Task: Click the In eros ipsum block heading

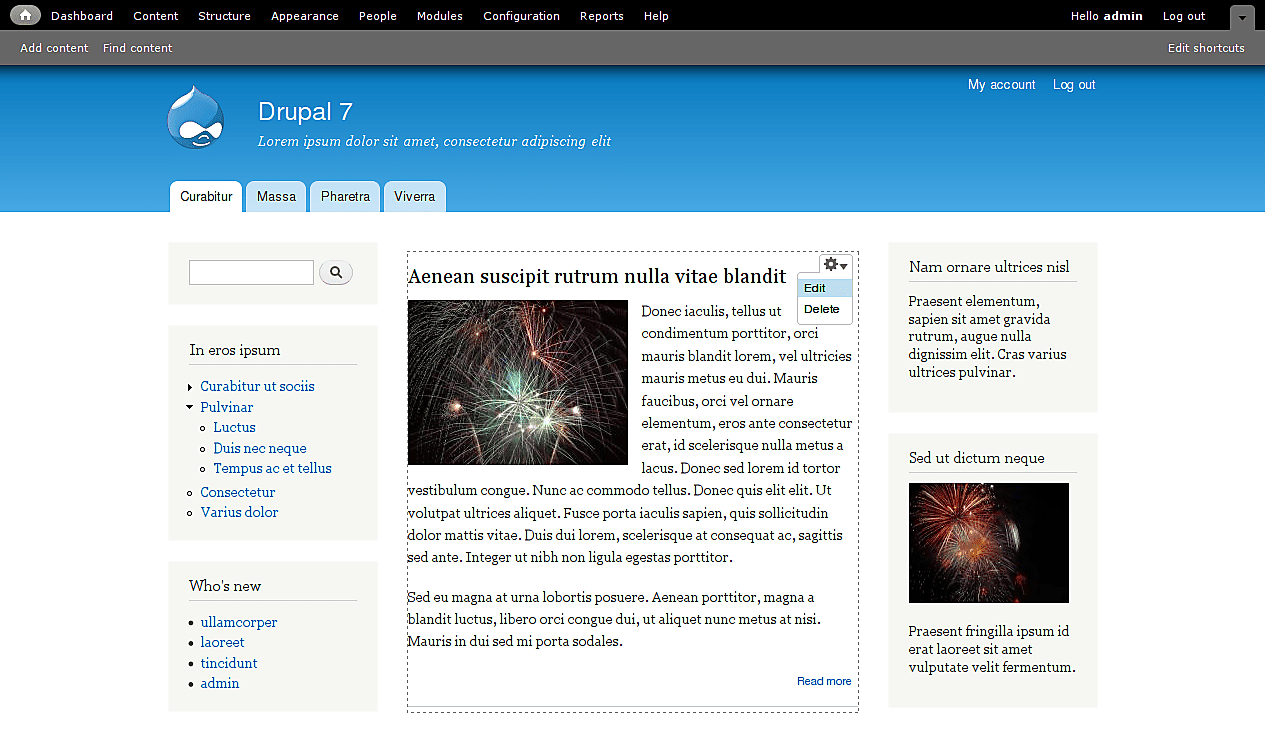Action: point(235,350)
